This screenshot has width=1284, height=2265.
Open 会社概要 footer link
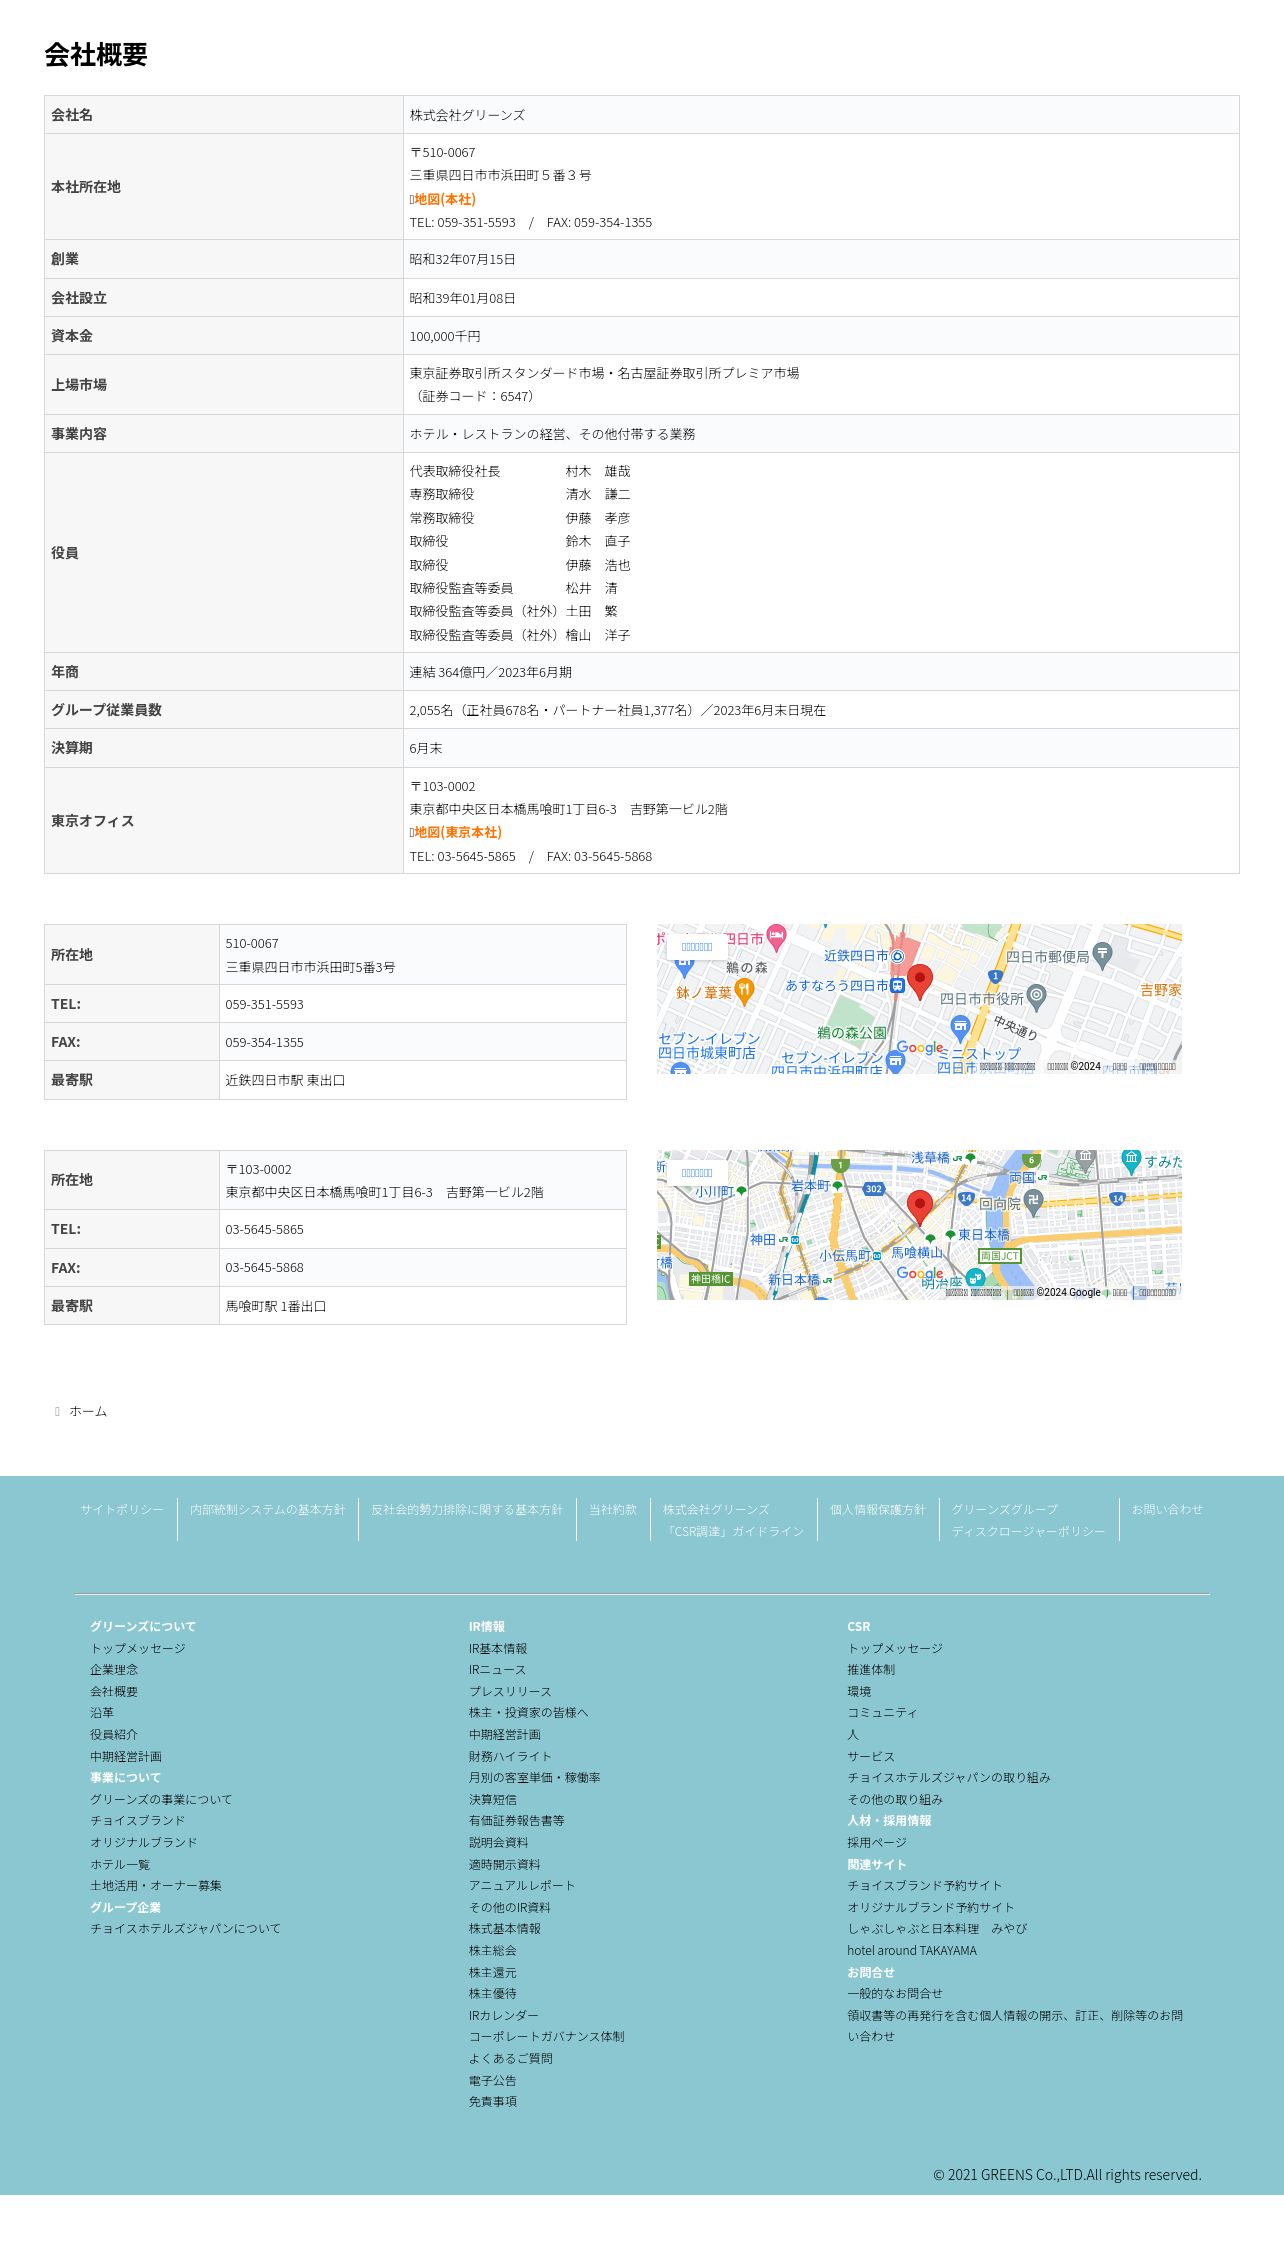pos(114,1691)
